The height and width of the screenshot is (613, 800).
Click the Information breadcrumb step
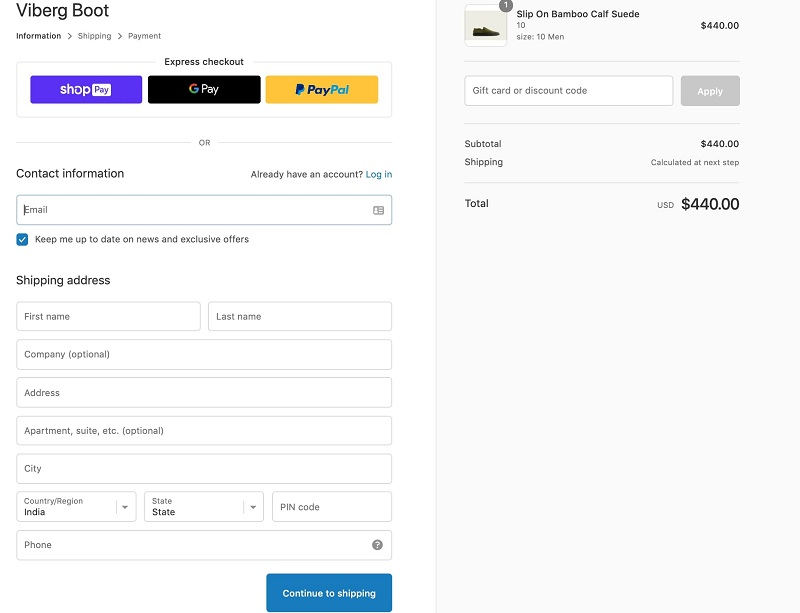(38, 36)
